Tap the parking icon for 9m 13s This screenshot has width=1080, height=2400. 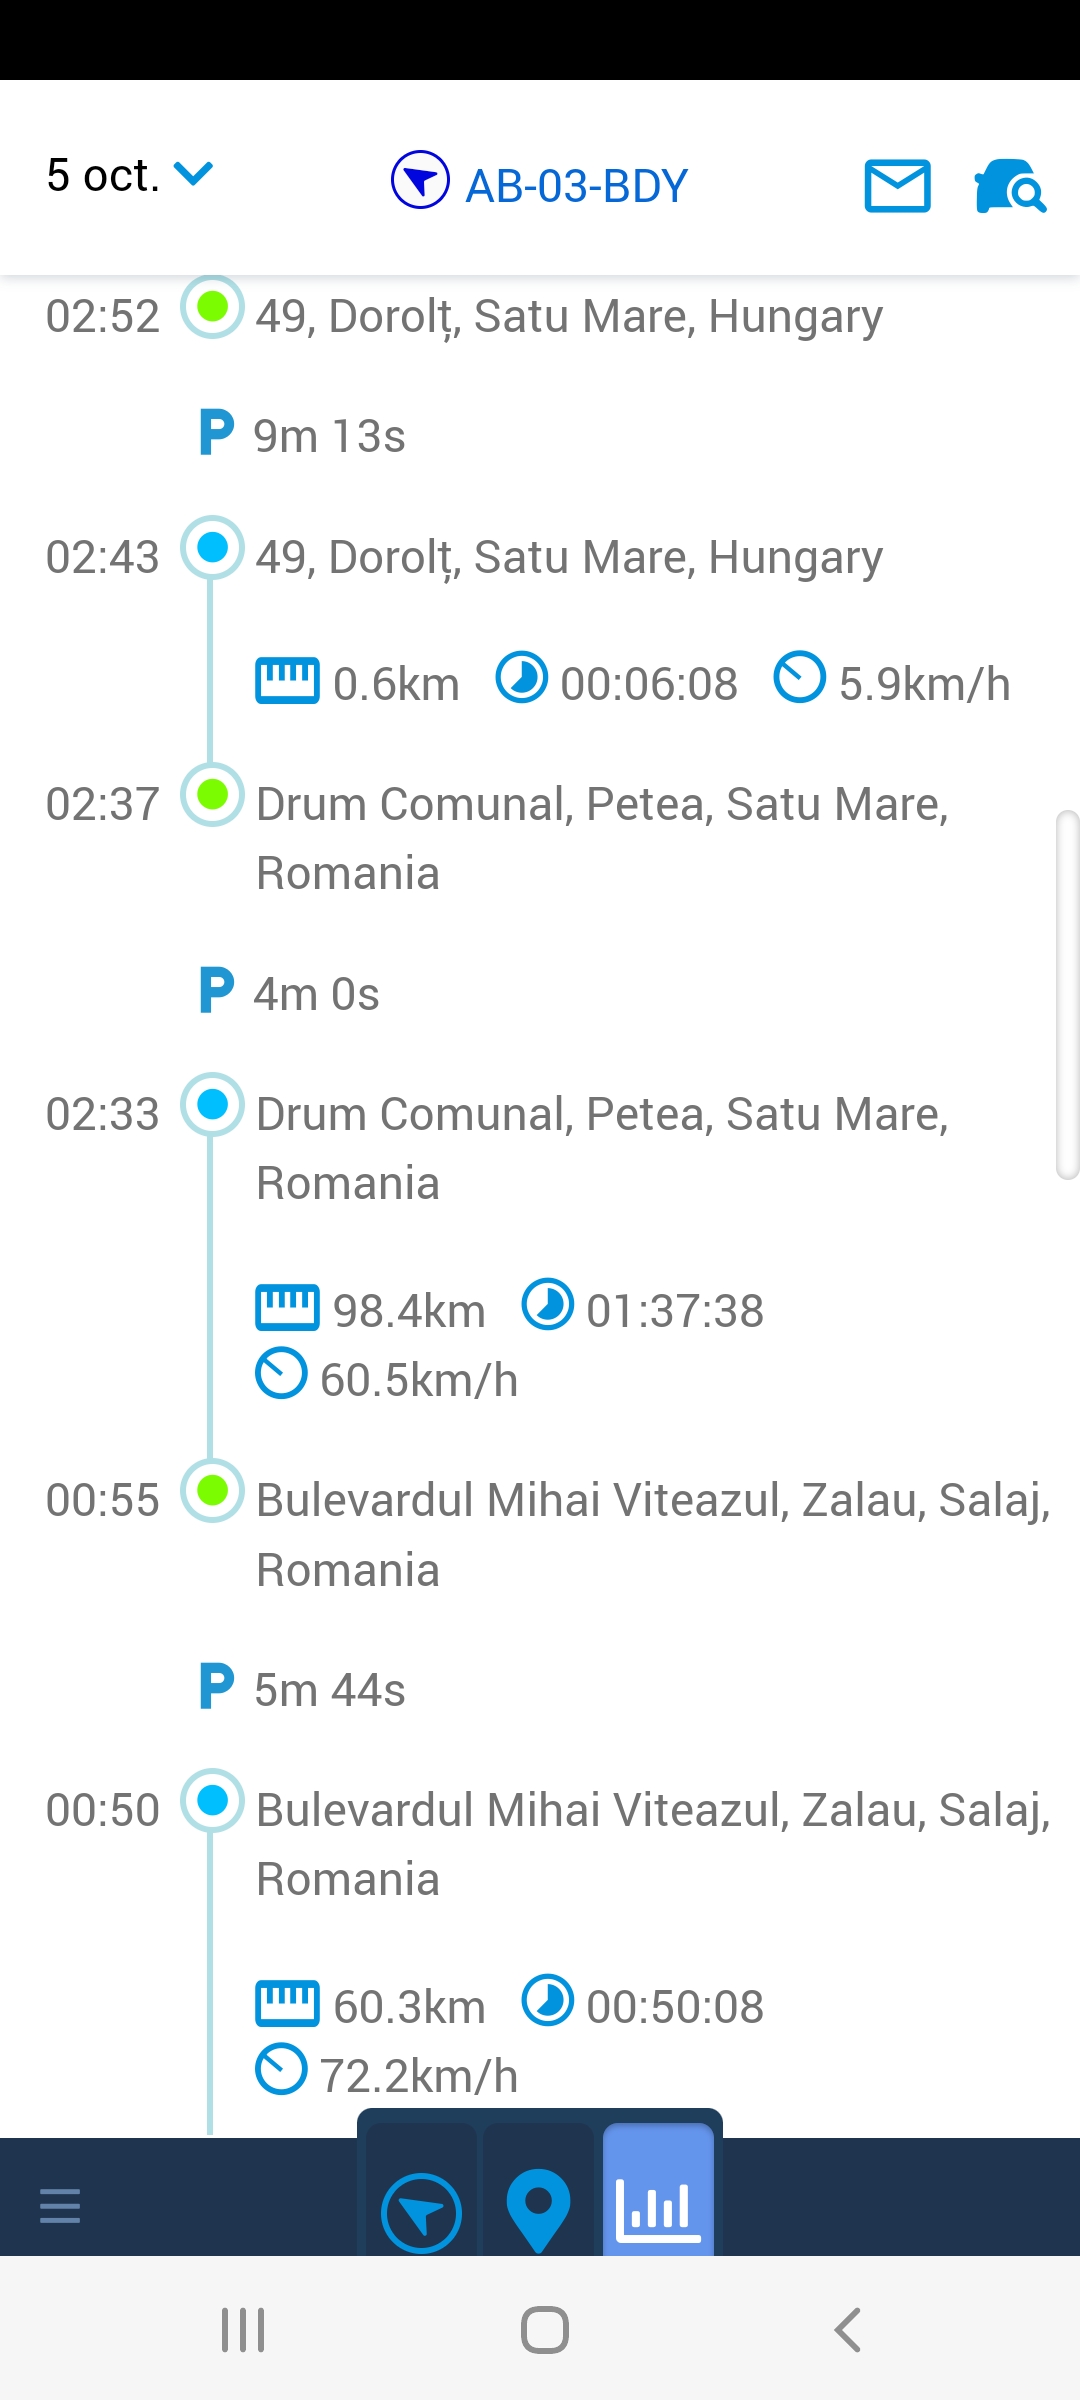click(216, 433)
